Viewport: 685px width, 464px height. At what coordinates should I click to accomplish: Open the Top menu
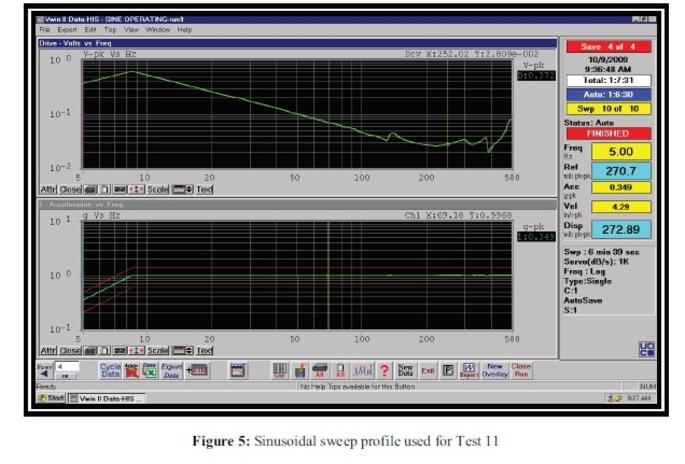coord(110,30)
